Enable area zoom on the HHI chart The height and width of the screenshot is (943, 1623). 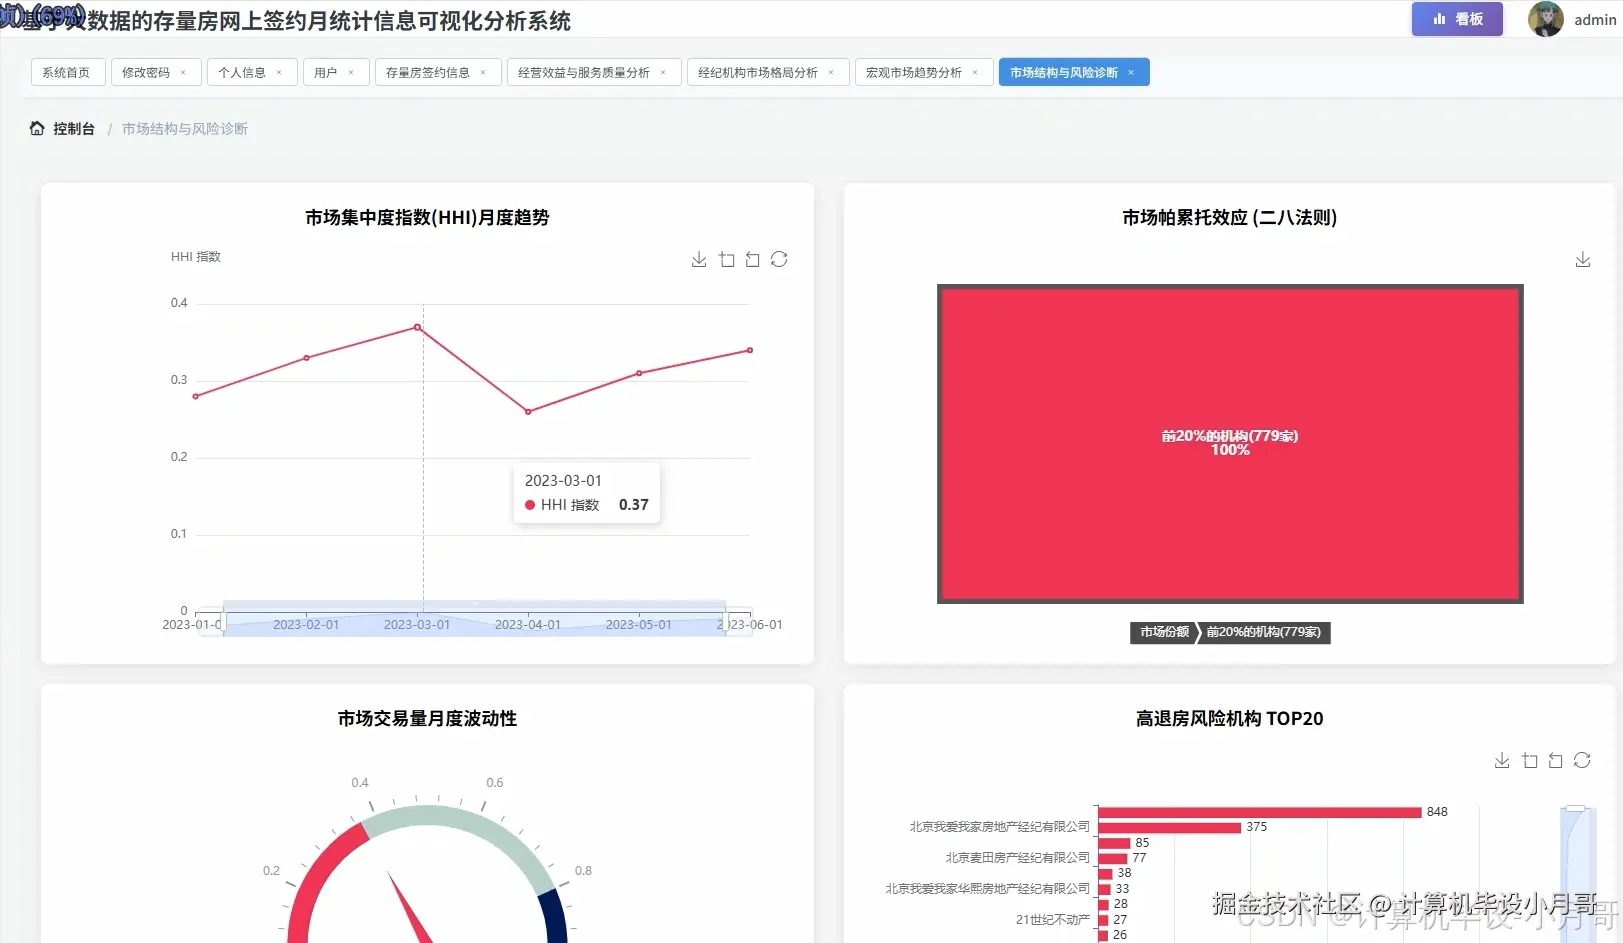coord(726,259)
